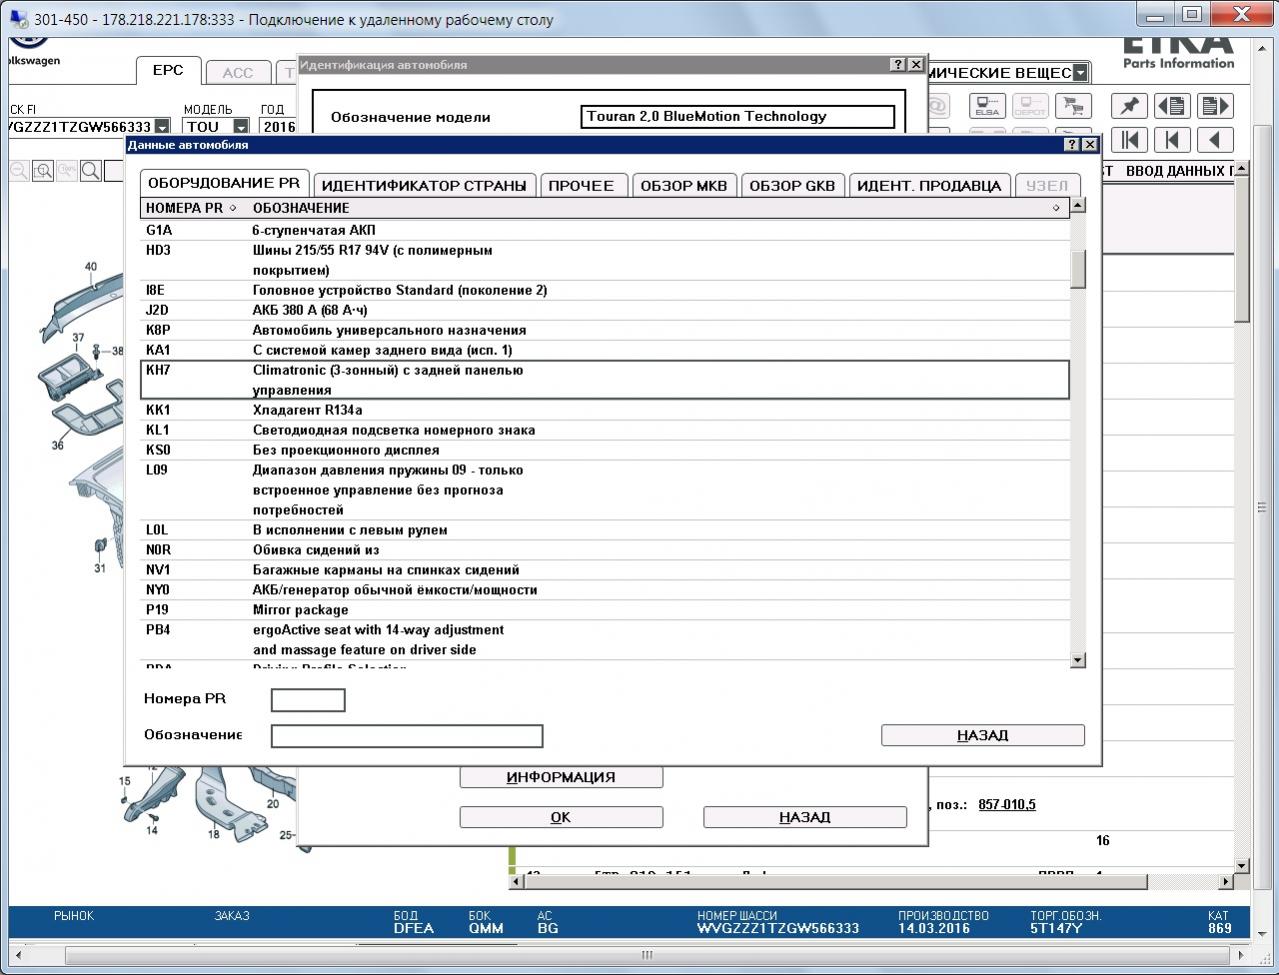Image resolution: width=1279 pixels, height=975 pixels.
Task: Open the ELSA link icon
Action: (x=988, y=106)
